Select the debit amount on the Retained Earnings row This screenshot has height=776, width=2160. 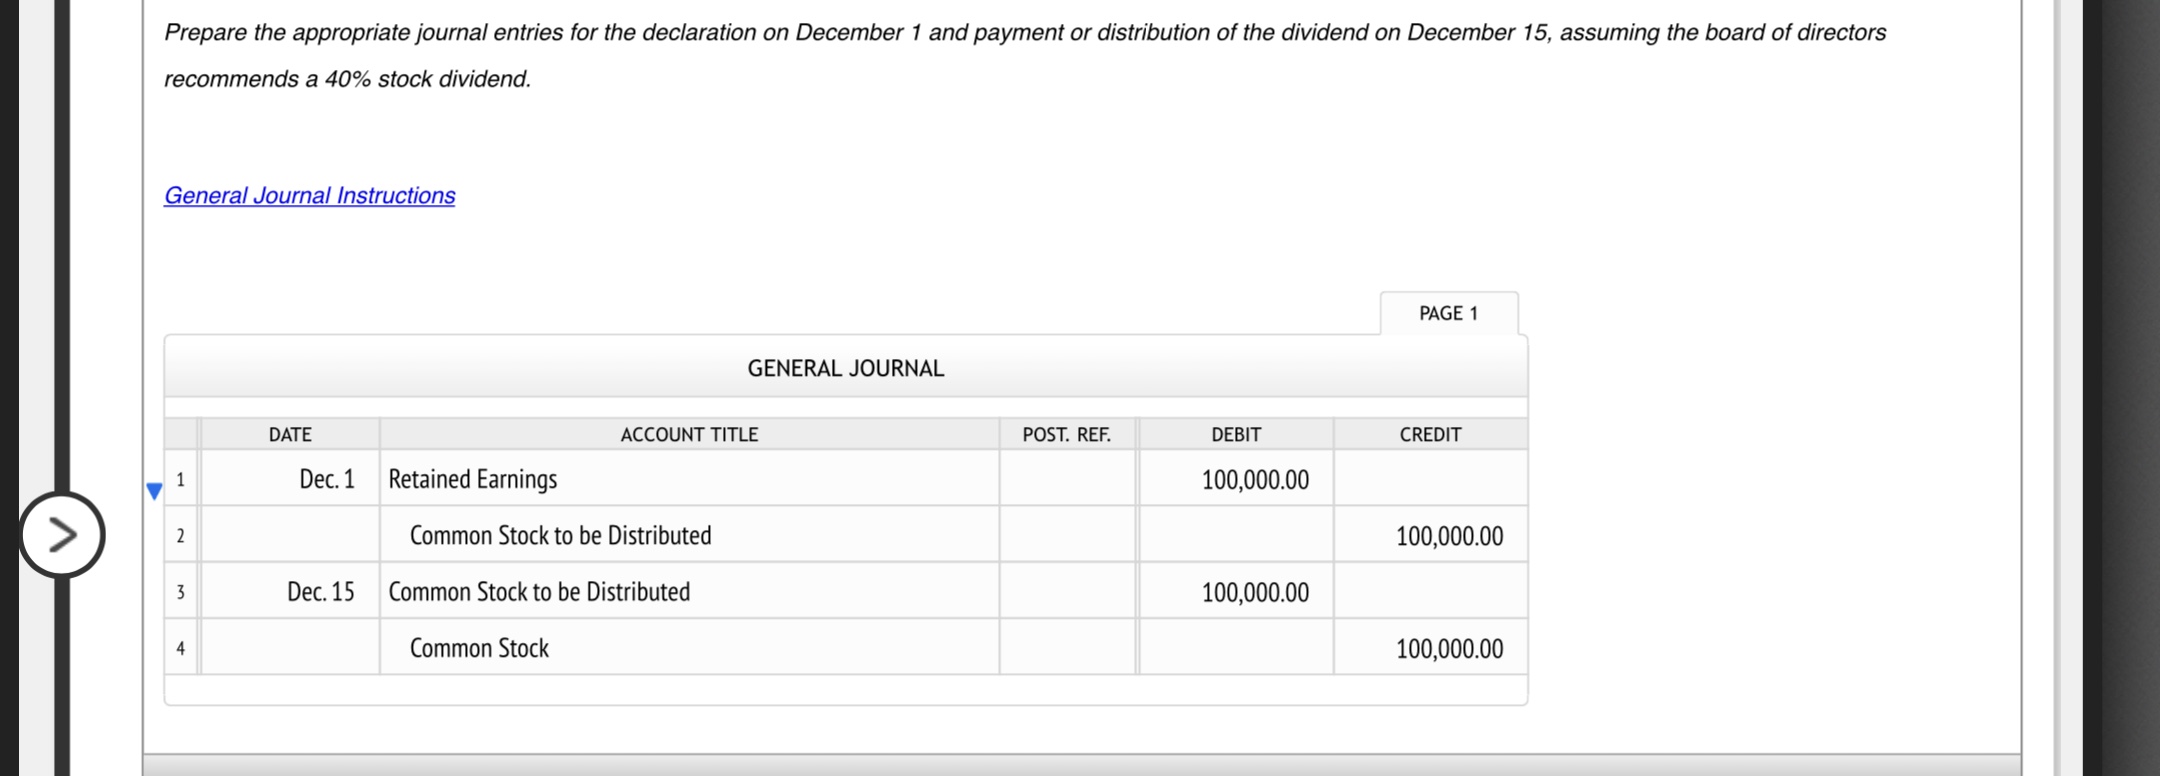(x=1257, y=478)
